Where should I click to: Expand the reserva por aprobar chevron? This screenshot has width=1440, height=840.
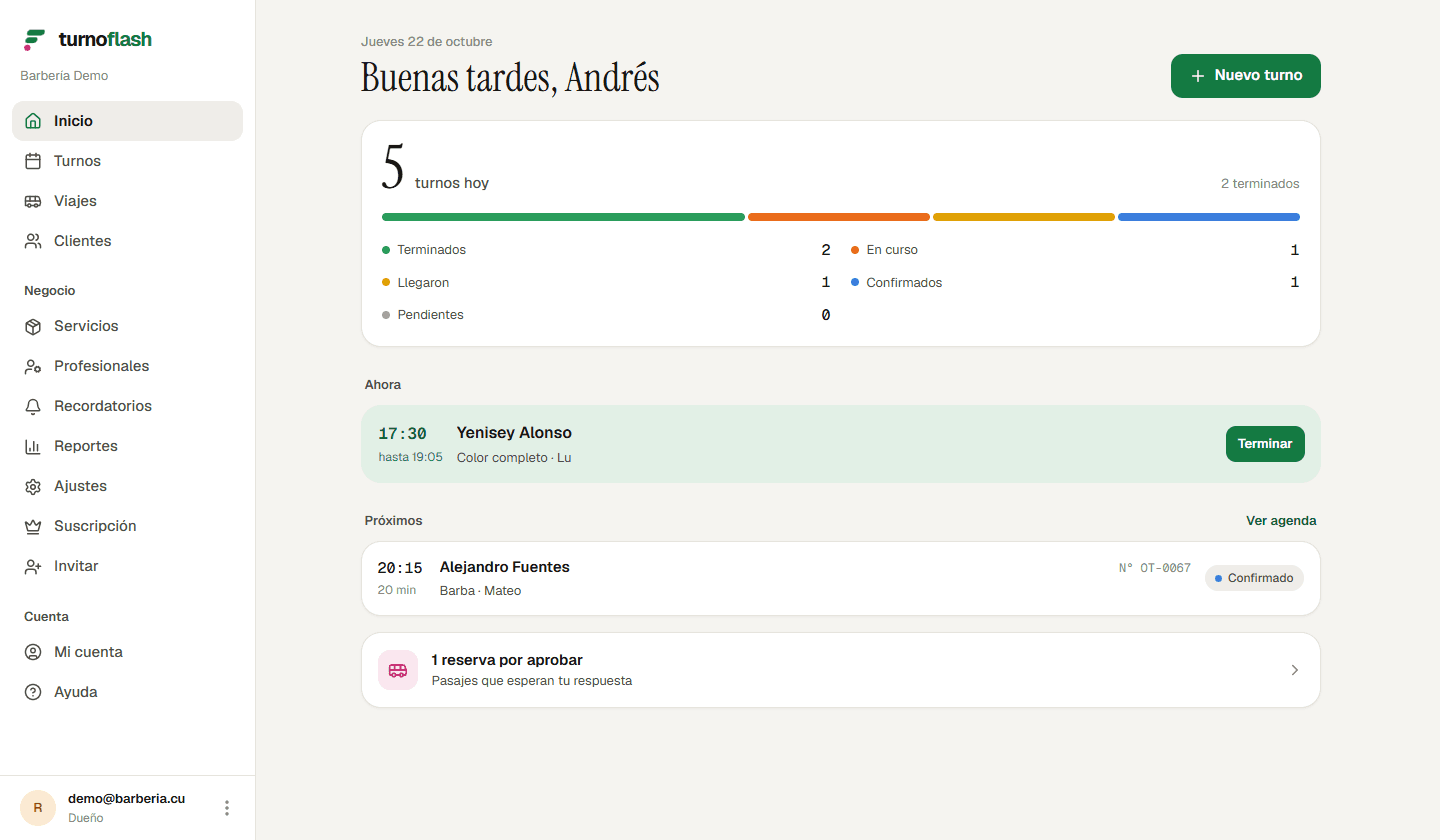click(1295, 670)
